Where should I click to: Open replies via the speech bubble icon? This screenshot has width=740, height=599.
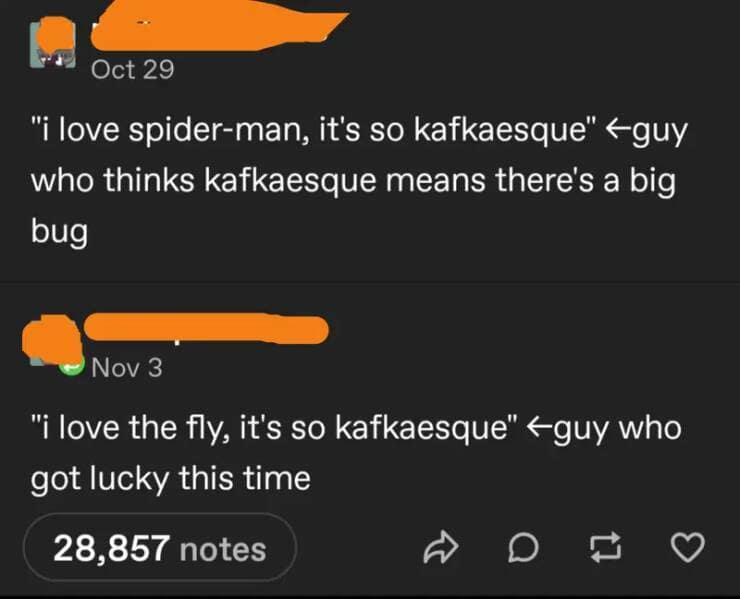tap(523, 548)
